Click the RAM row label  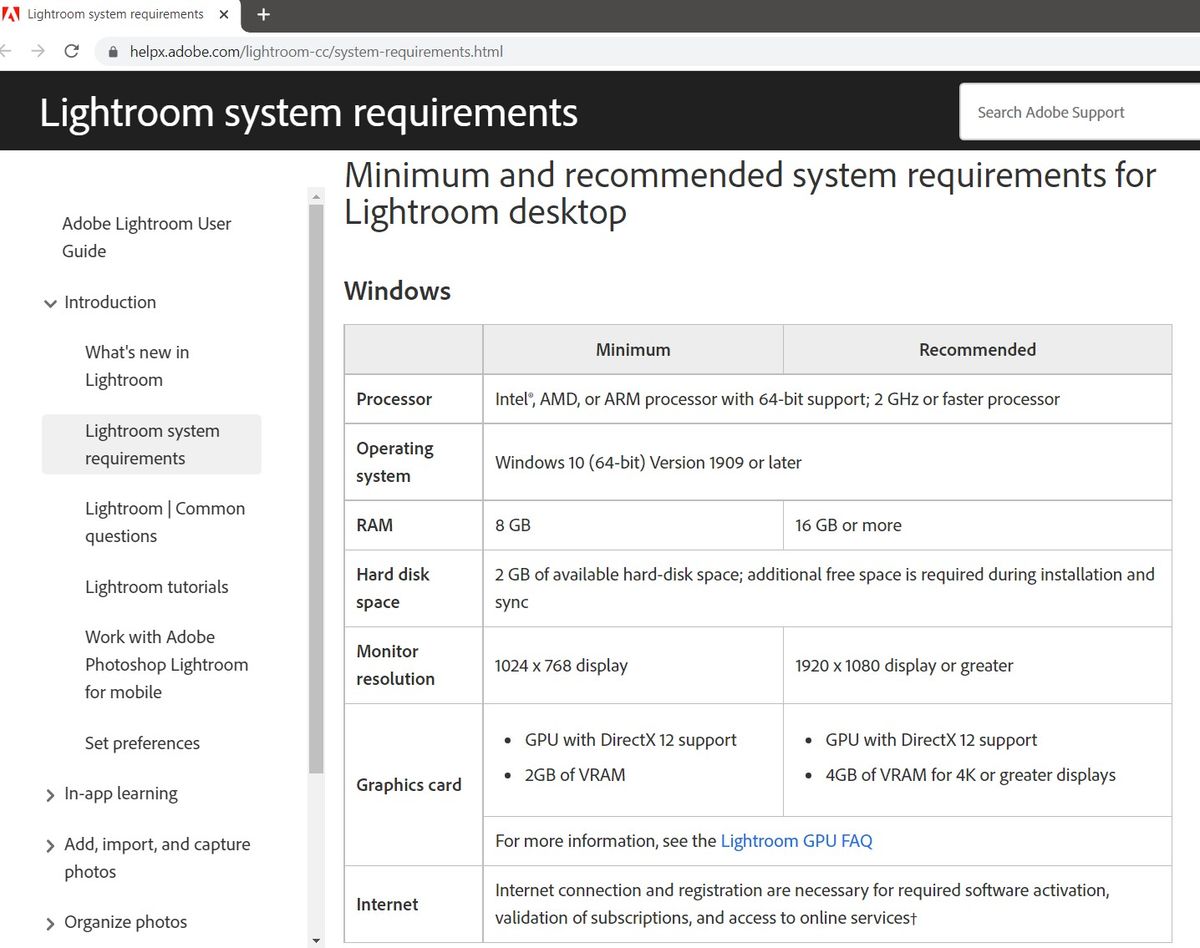coord(374,525)
